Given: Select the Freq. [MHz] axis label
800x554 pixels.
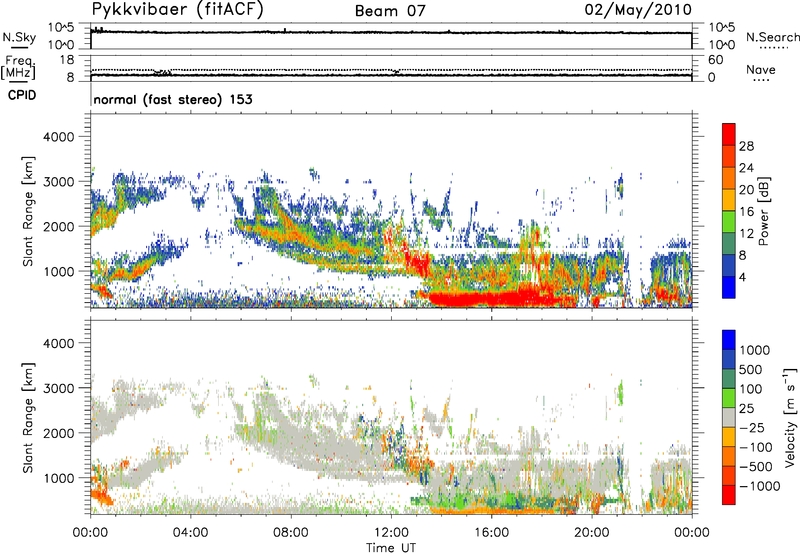Looking at the screenshot, I should [x=19, y=67].
